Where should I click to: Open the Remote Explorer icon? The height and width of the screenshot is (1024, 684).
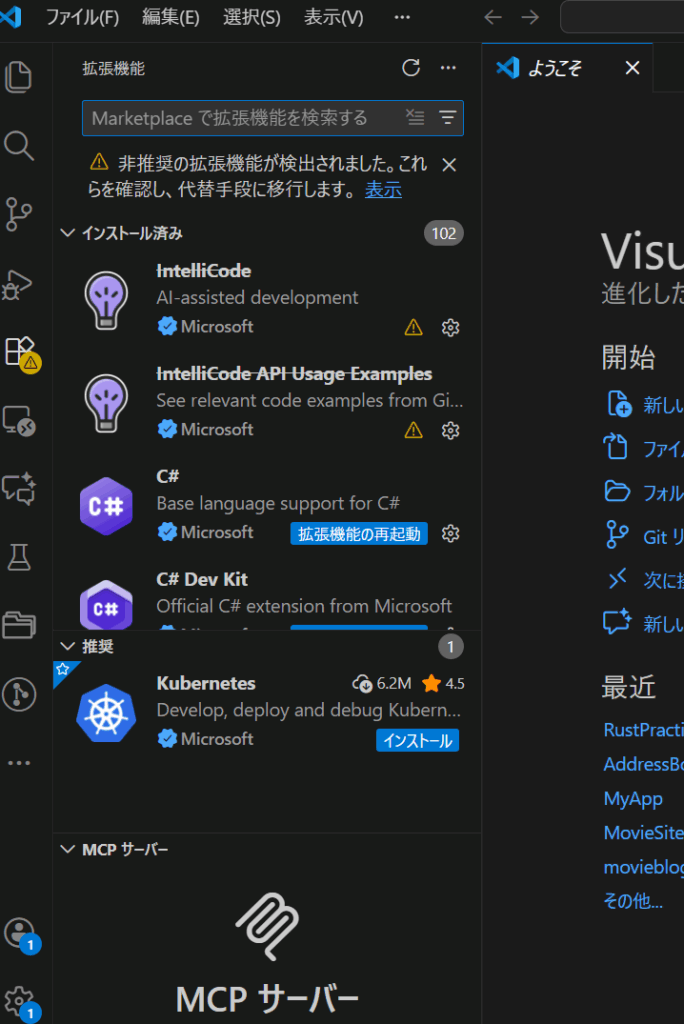point(19,420)
